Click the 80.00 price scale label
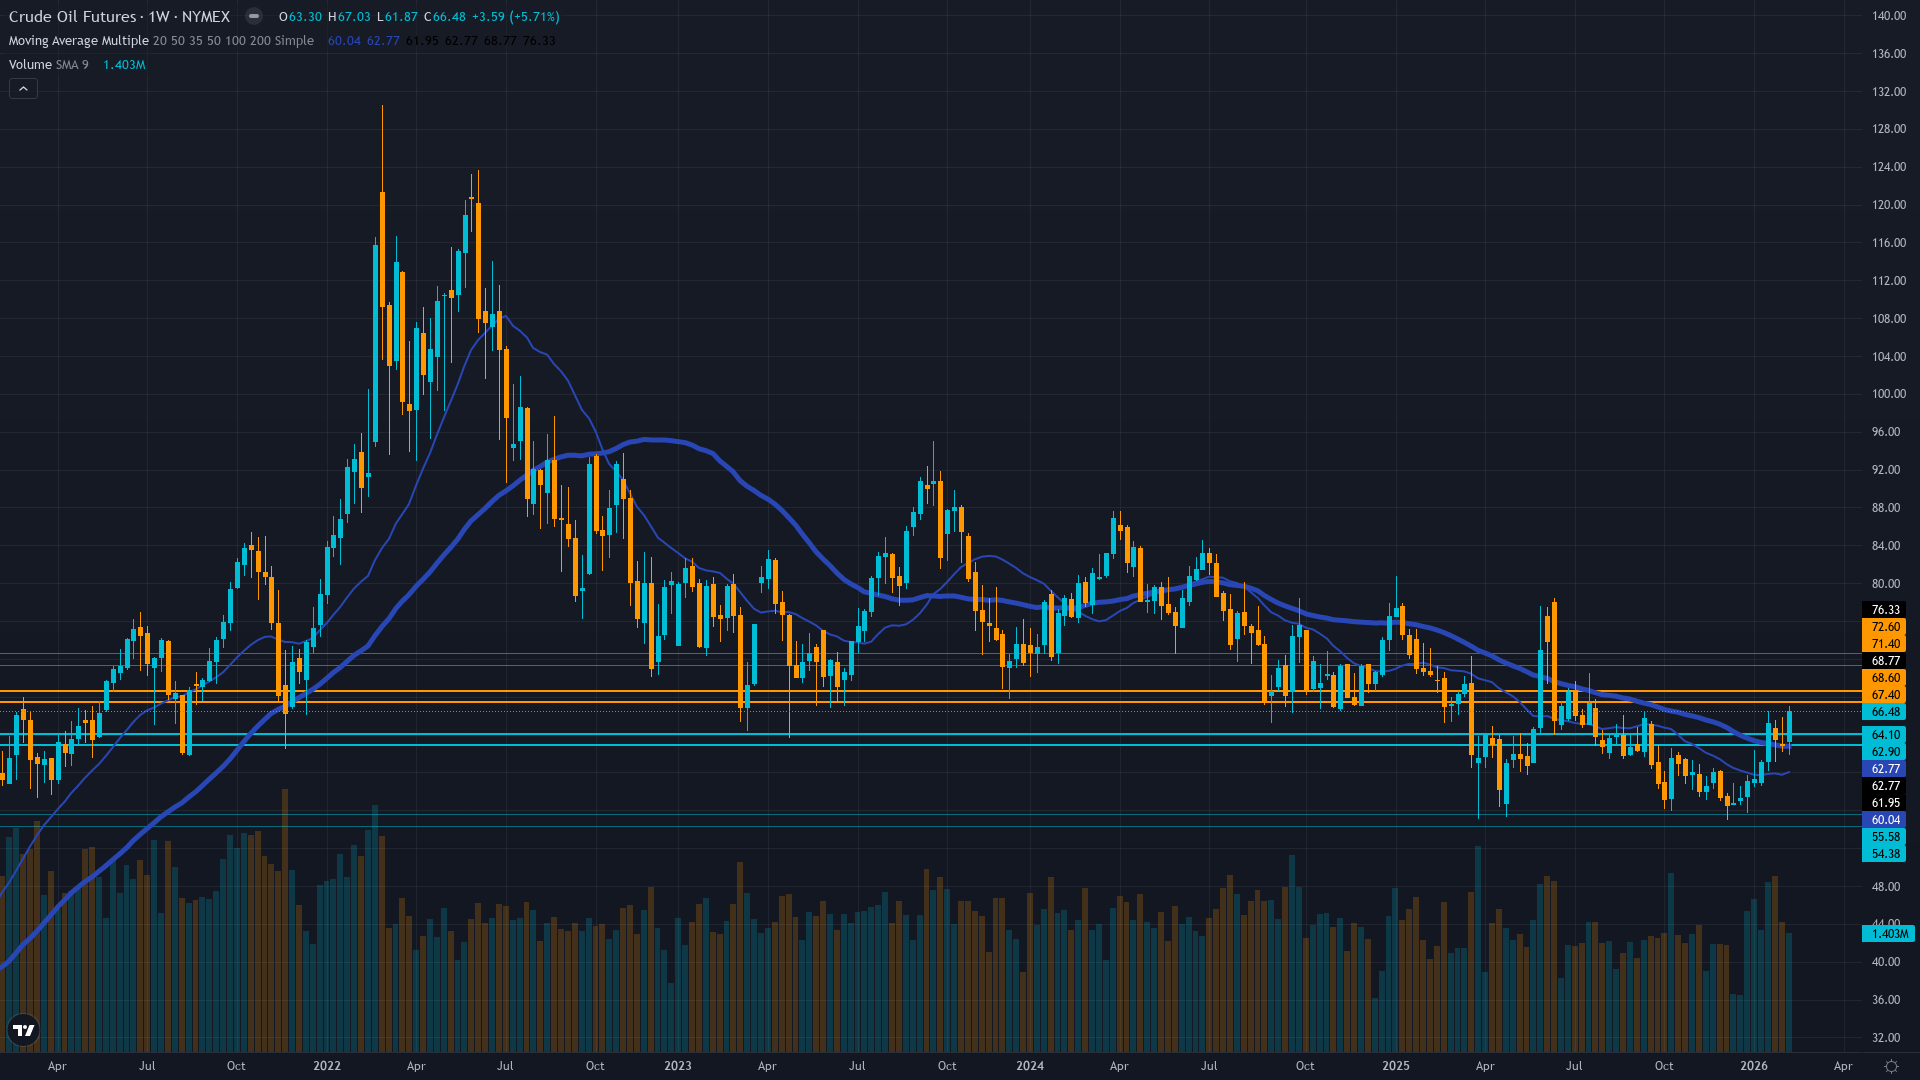1920x1080 pixels. coord(1886,584)
